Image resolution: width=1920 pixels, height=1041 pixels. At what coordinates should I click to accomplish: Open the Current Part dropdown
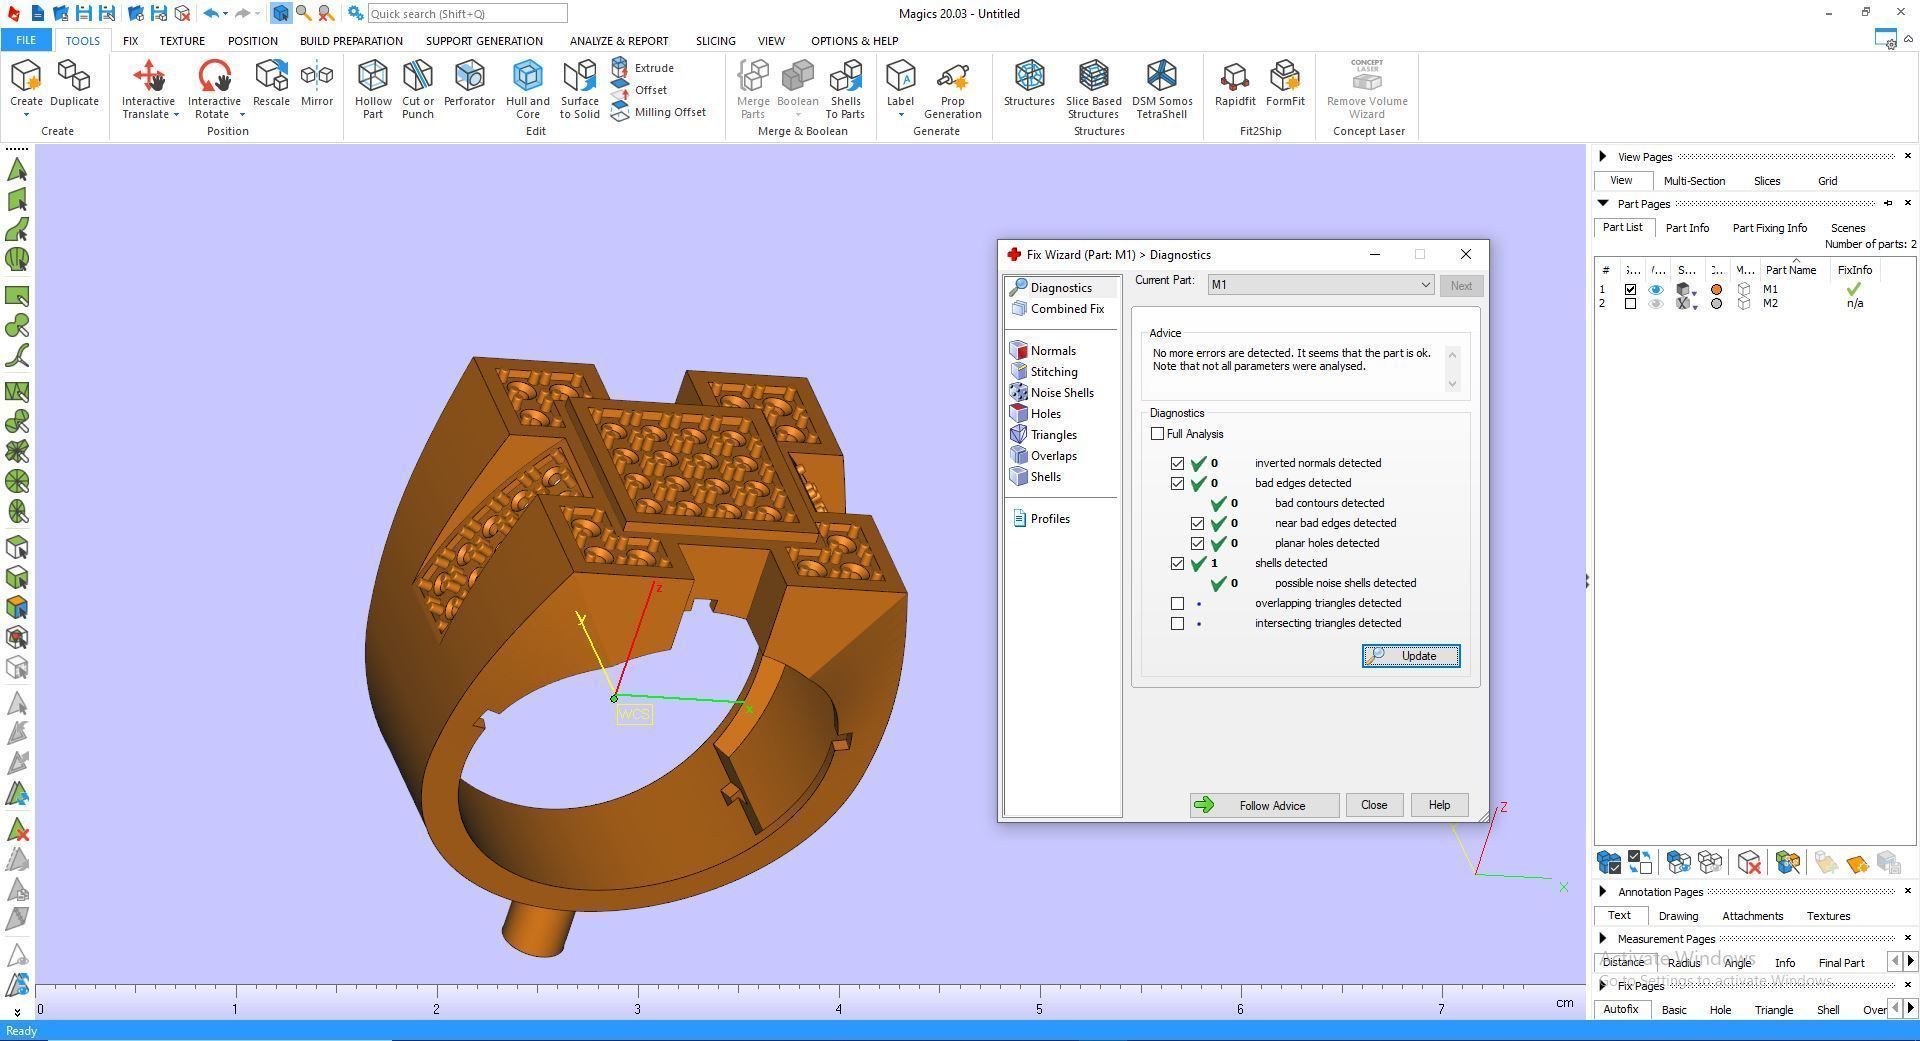1320,285
